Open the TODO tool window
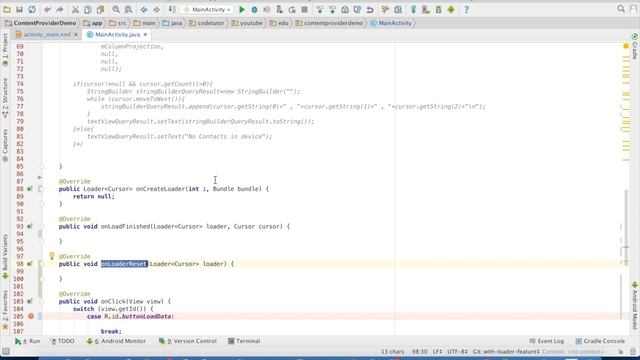Image resolution: width=640 pixels, height=360 pixels. [x=62, y=341]
